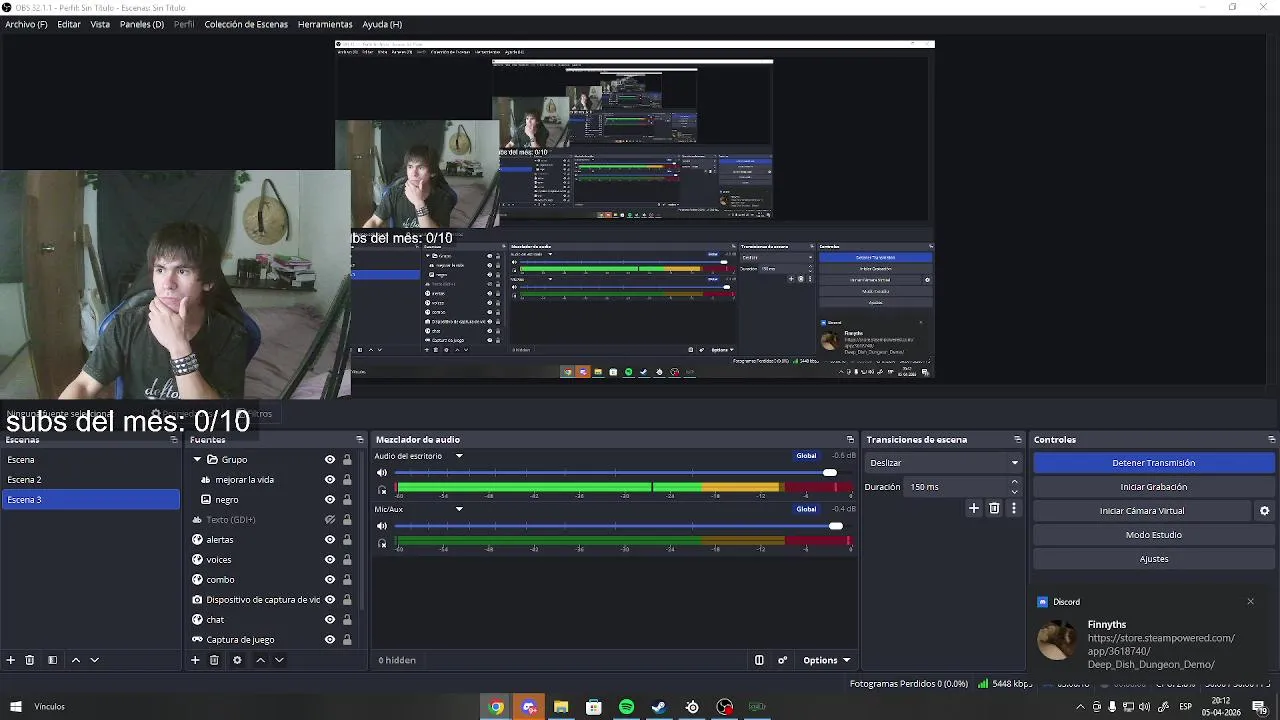Move scene up arrow in Escenas
Screen dimensions: 1280x720
click(x=76, y=660)
